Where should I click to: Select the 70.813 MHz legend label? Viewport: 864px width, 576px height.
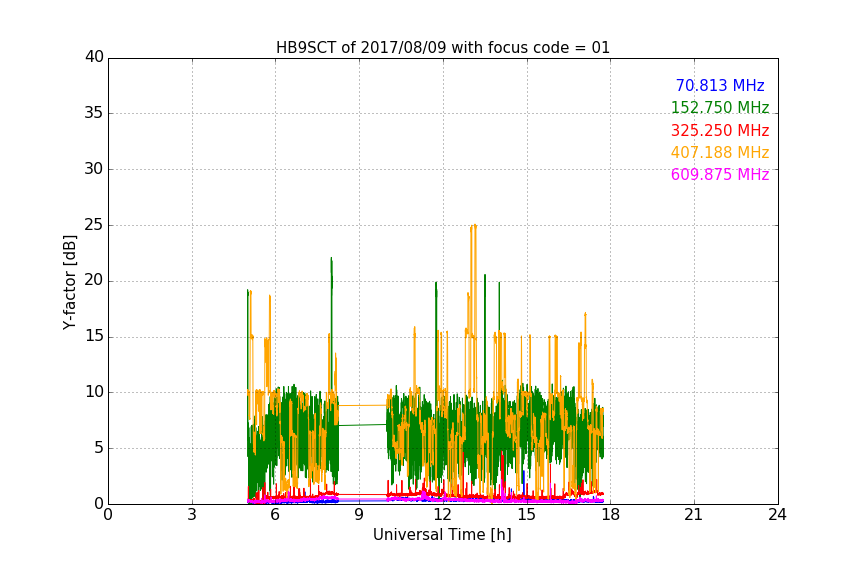click(720, 85)
